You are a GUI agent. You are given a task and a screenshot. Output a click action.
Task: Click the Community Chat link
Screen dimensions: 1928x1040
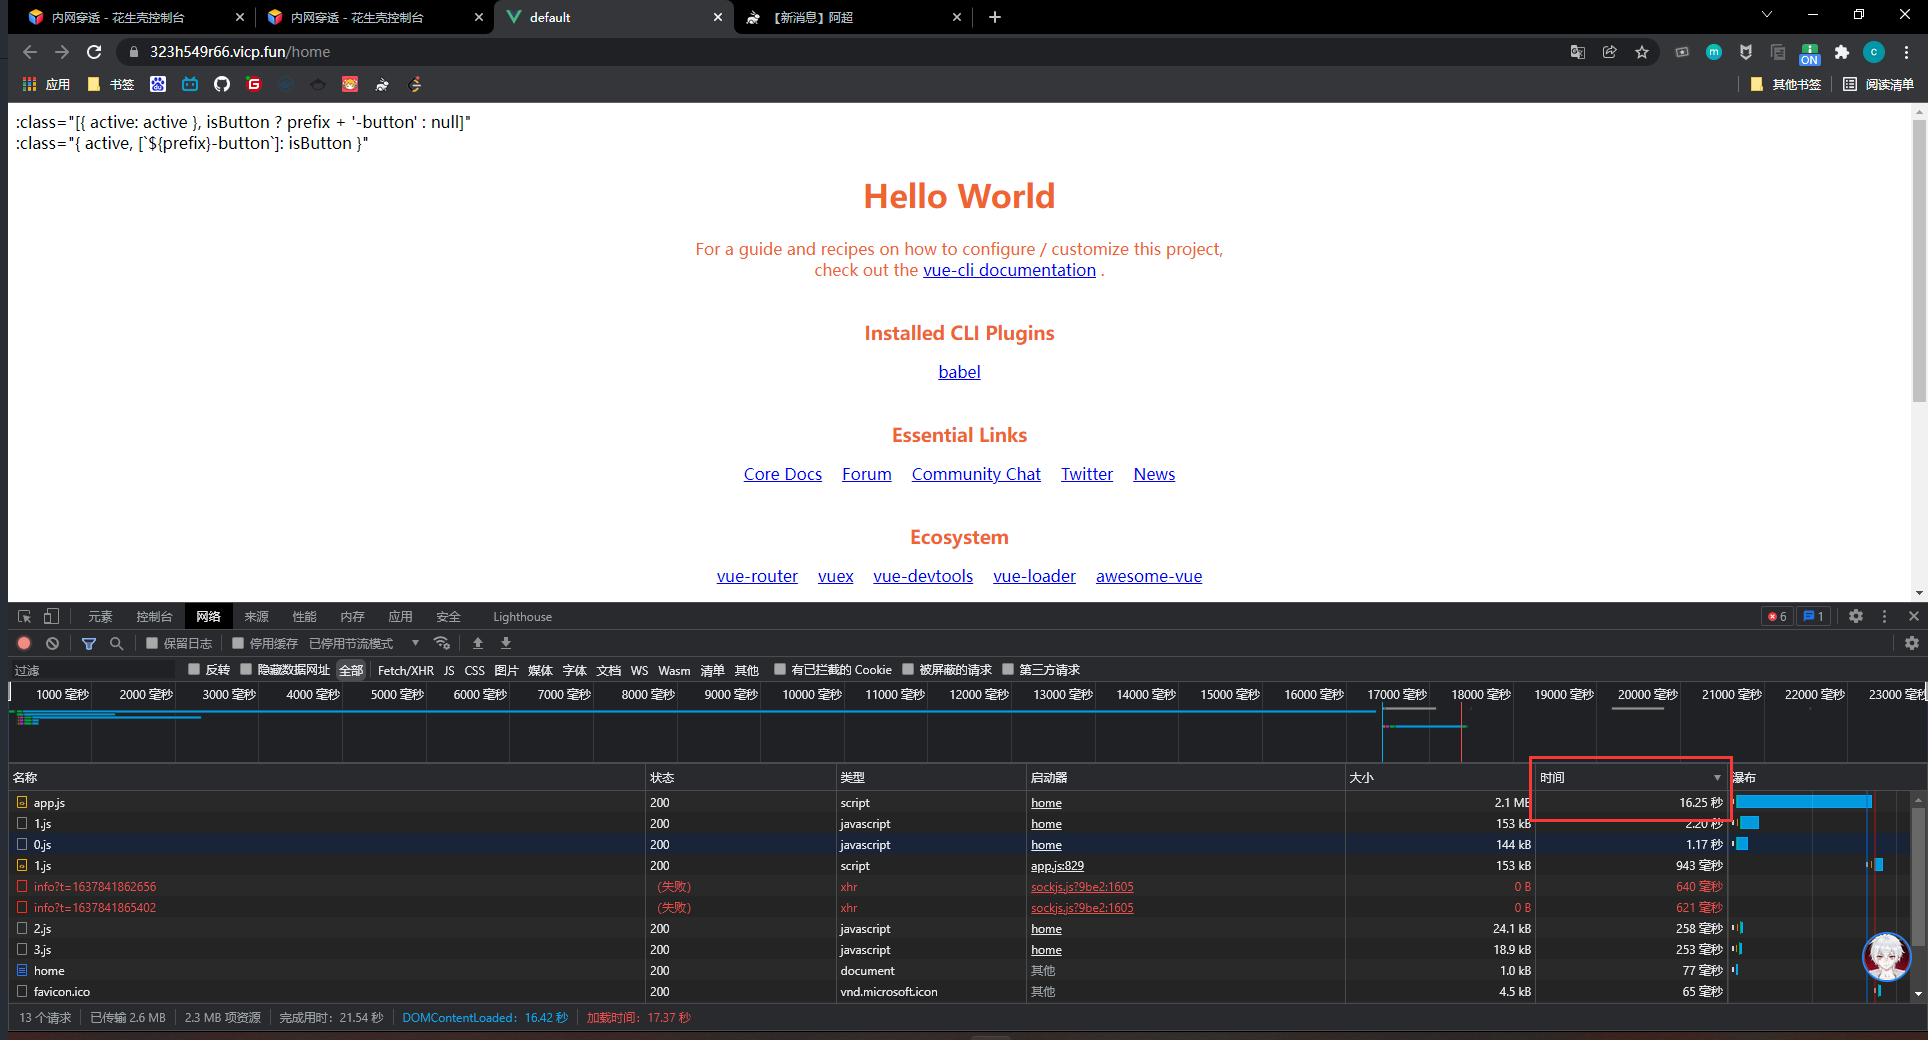[x=976, y=474]
